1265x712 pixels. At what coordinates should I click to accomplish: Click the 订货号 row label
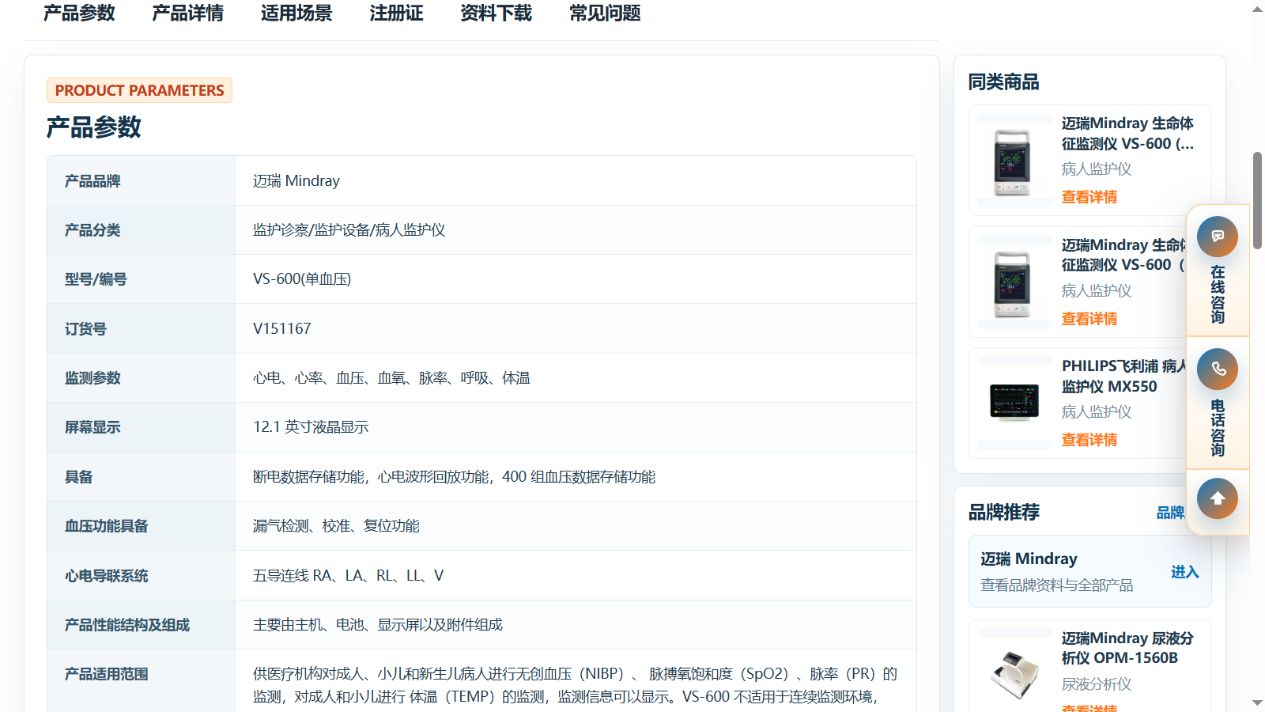(85, 328)
